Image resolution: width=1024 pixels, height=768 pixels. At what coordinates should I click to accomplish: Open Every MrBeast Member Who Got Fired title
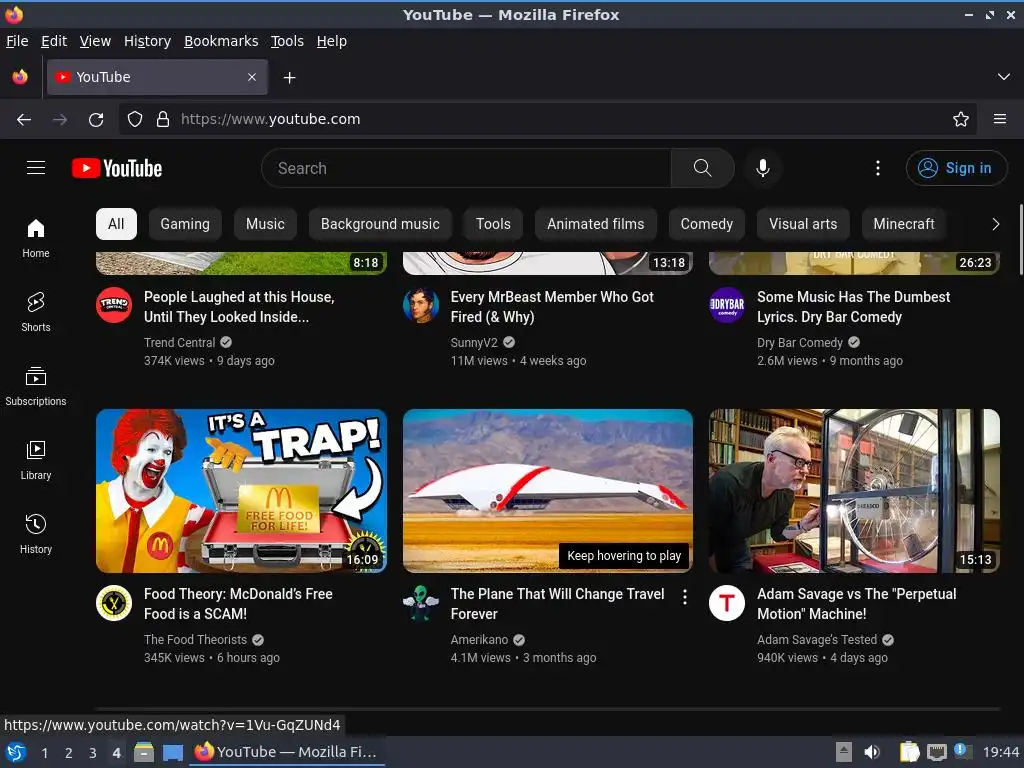pyautogui.click(x=552, y=307)
